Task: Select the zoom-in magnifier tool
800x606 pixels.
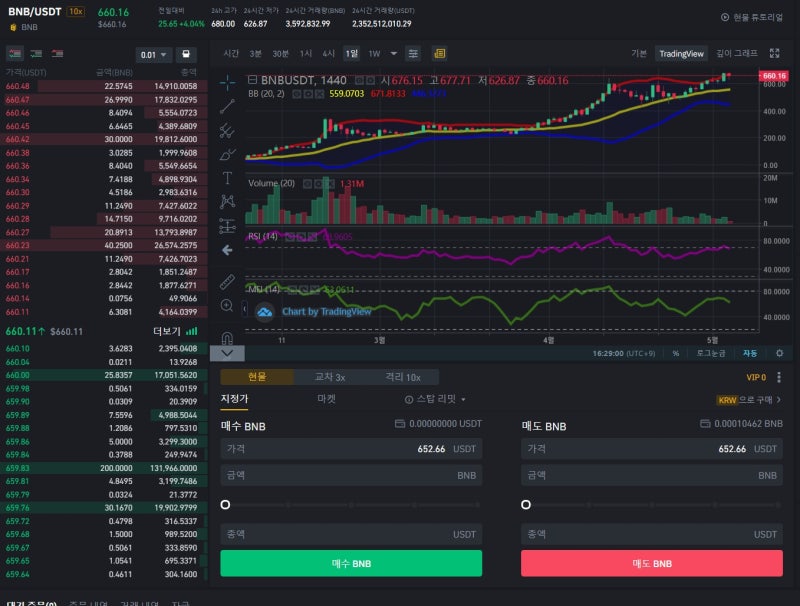Action: point(228,306)
